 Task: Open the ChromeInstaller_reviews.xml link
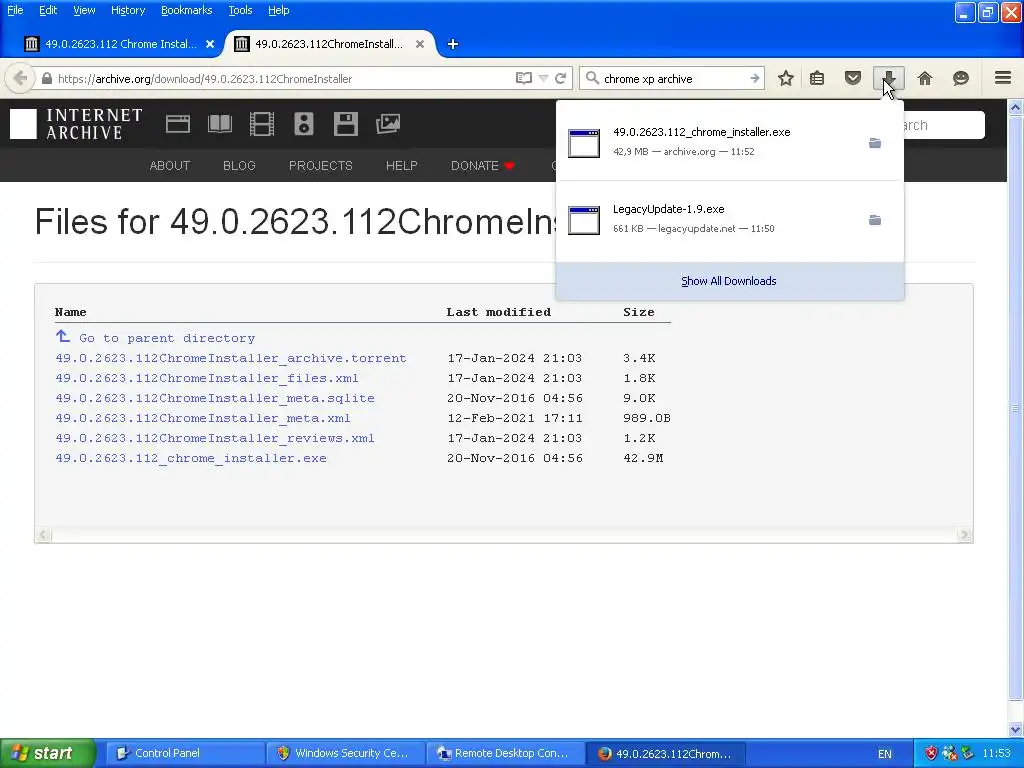click(215, 438)
